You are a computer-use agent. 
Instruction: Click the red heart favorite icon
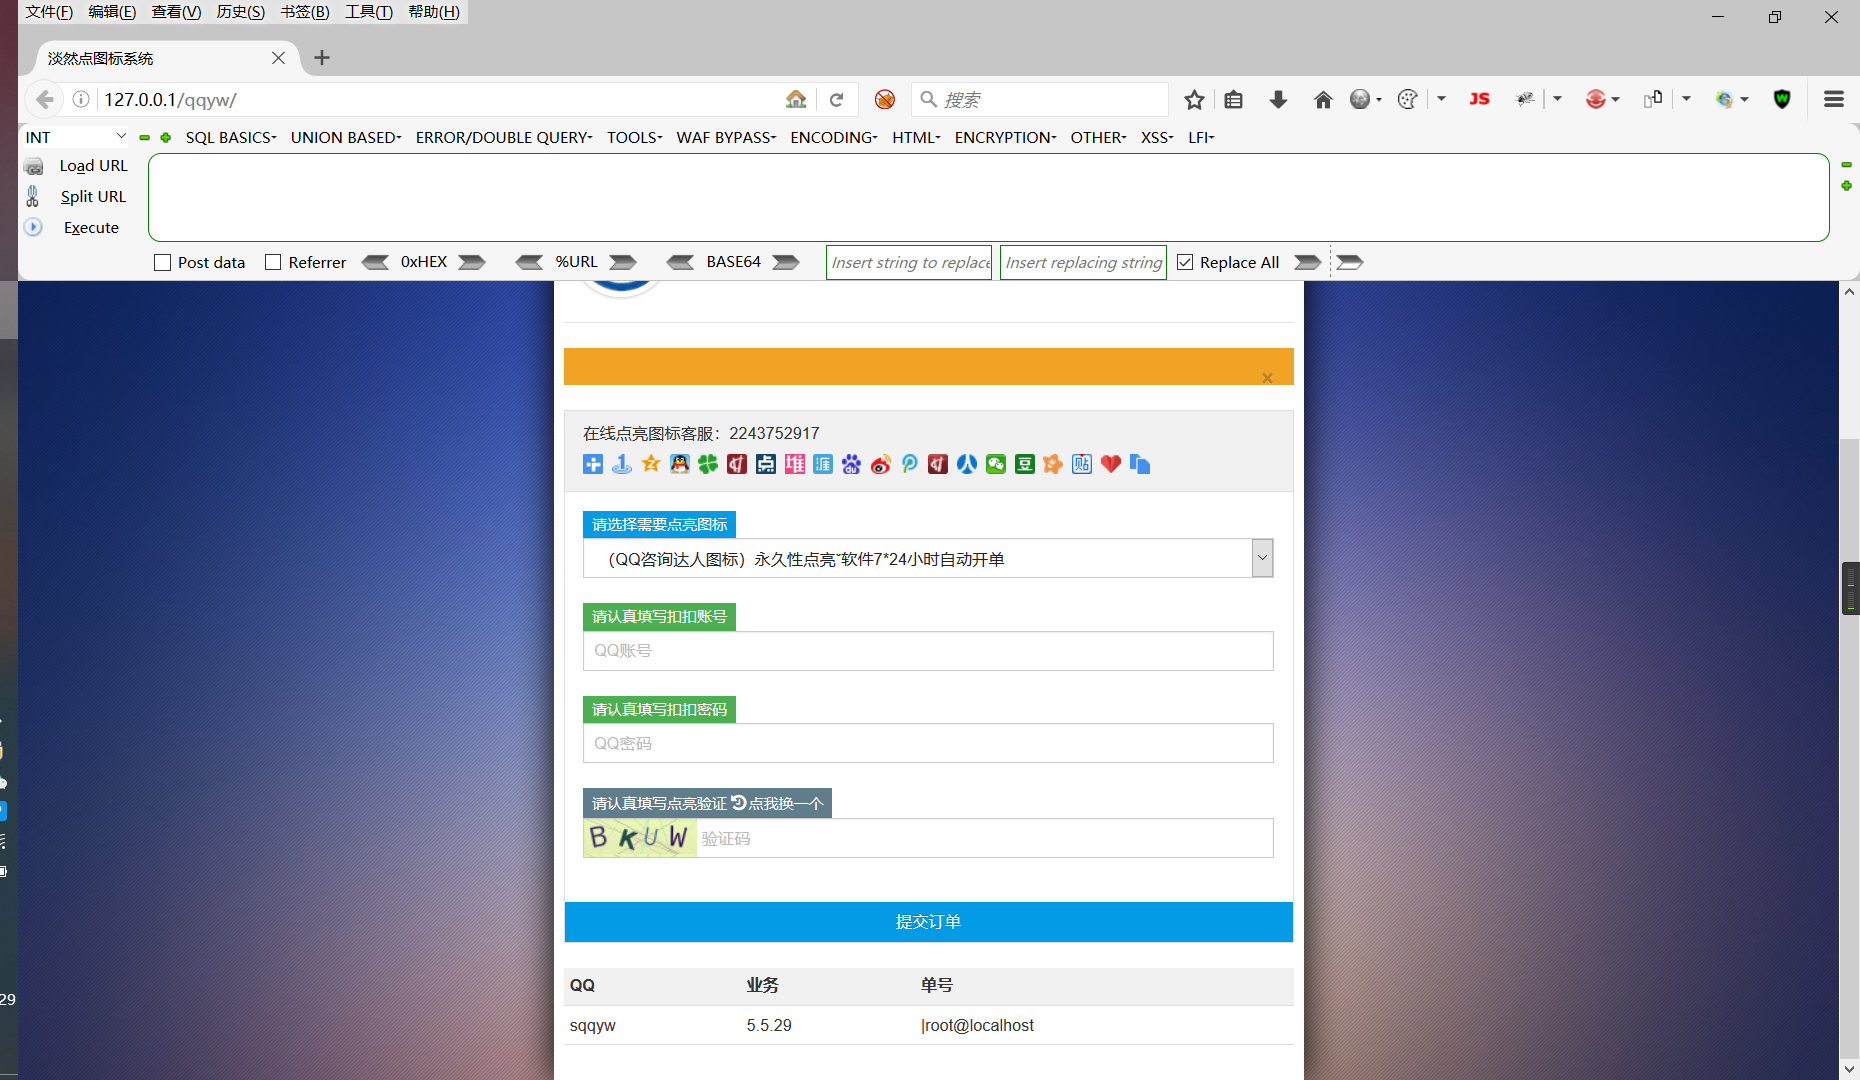pyautogui.click(x=1110, y=464)
